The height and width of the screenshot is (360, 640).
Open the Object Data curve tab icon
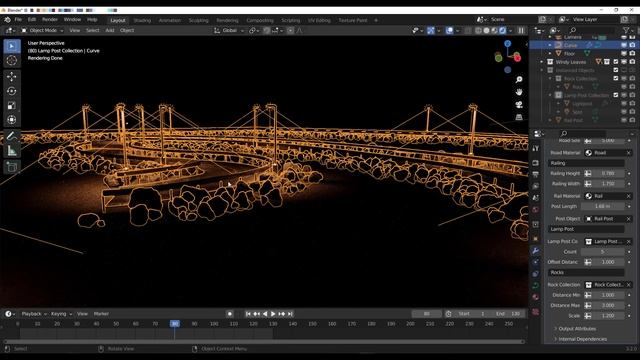point(536,285)
